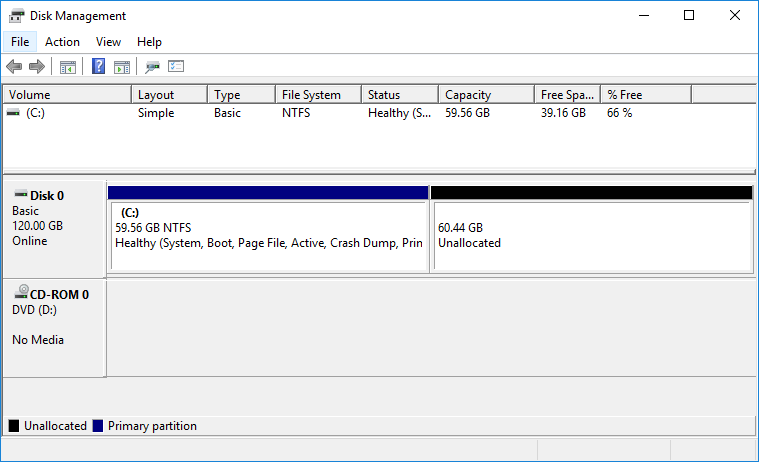
Task: Open the File menu
Action: point(20,42)
